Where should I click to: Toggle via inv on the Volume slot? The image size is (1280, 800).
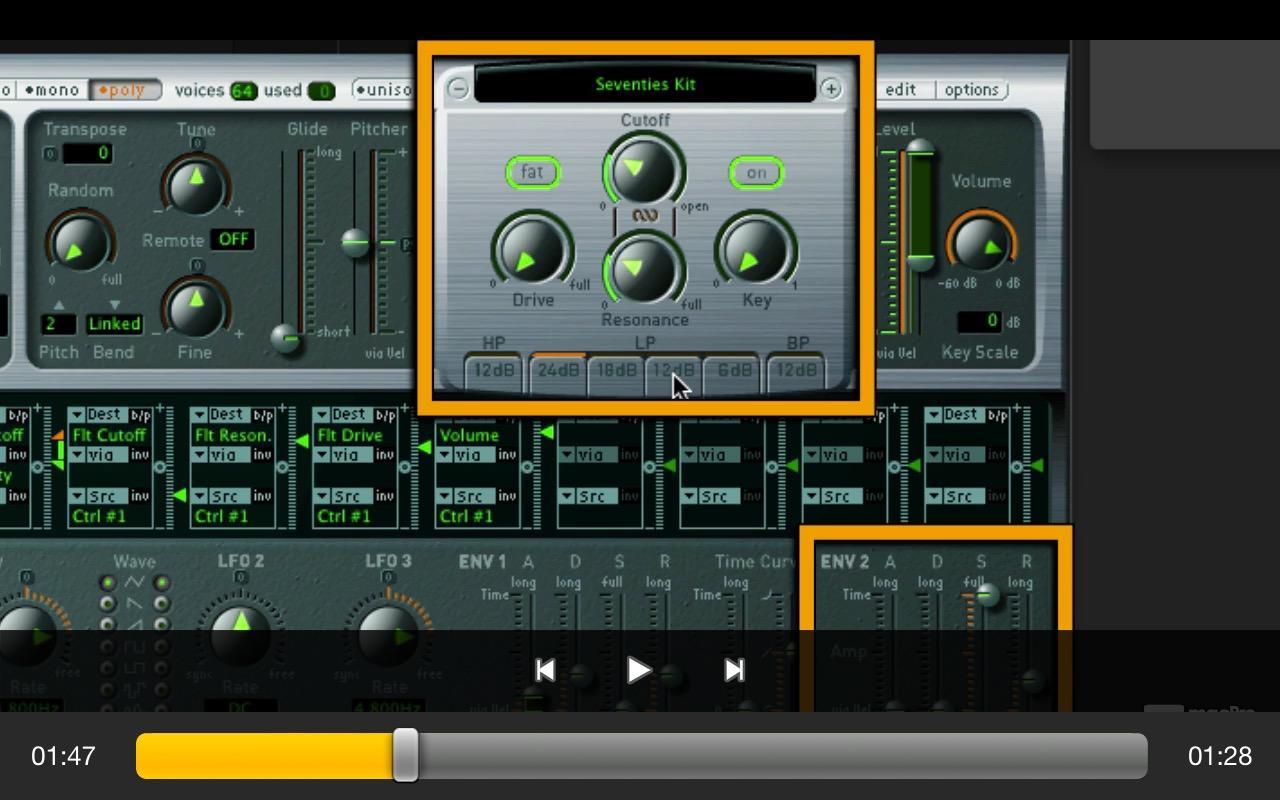[507, 455]
